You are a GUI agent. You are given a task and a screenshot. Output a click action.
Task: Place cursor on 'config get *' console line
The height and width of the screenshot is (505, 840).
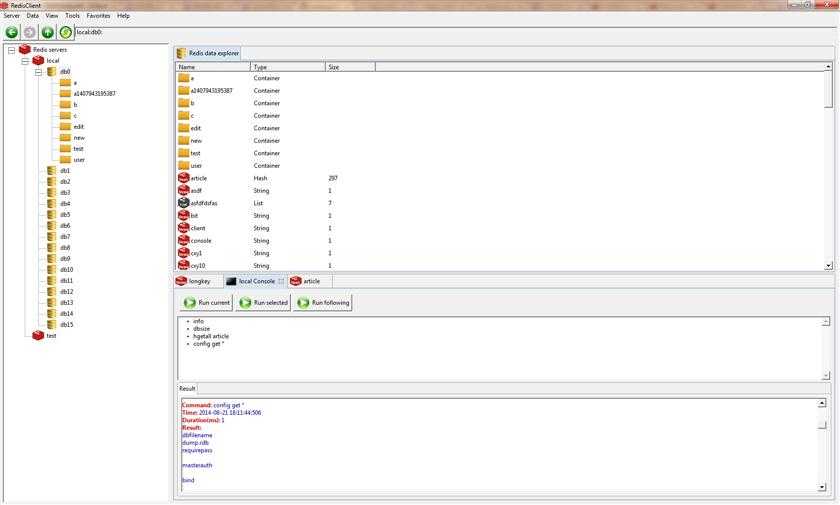208,344
